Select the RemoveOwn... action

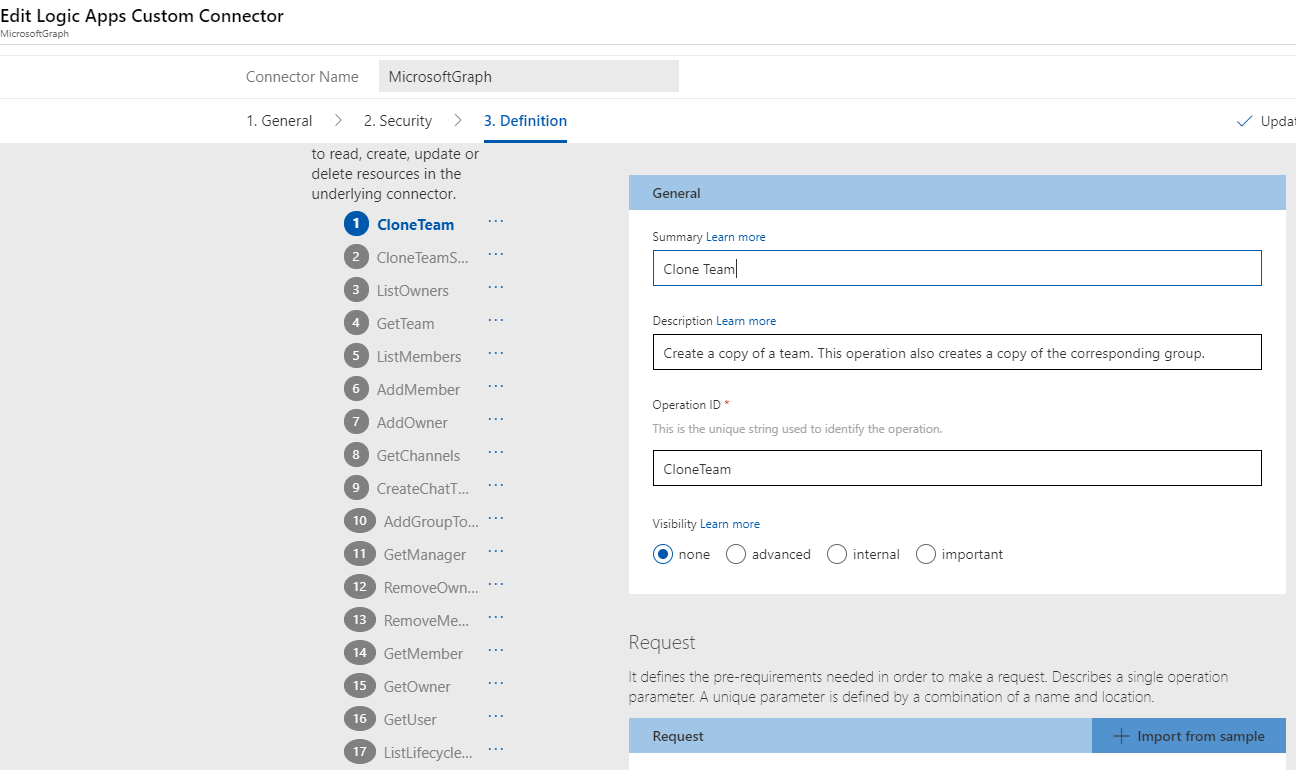[431, 587]
